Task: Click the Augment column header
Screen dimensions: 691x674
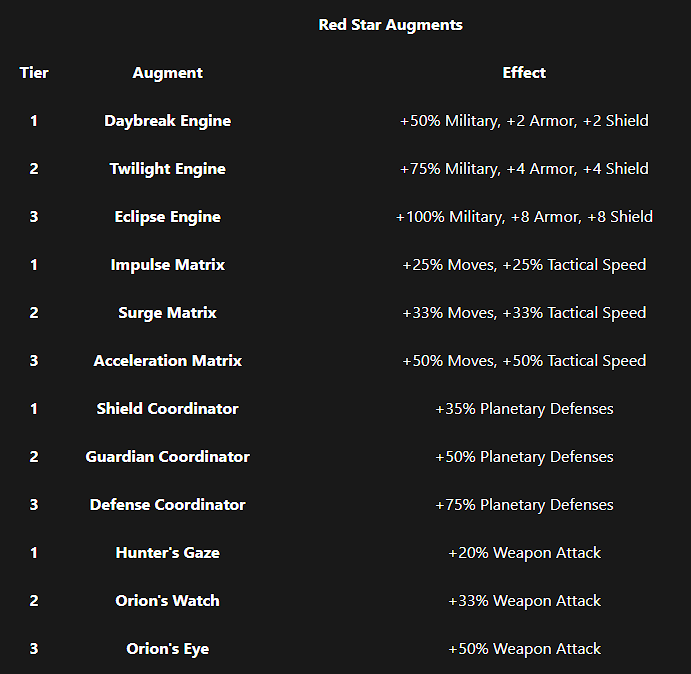Action: tap(167, 72)
